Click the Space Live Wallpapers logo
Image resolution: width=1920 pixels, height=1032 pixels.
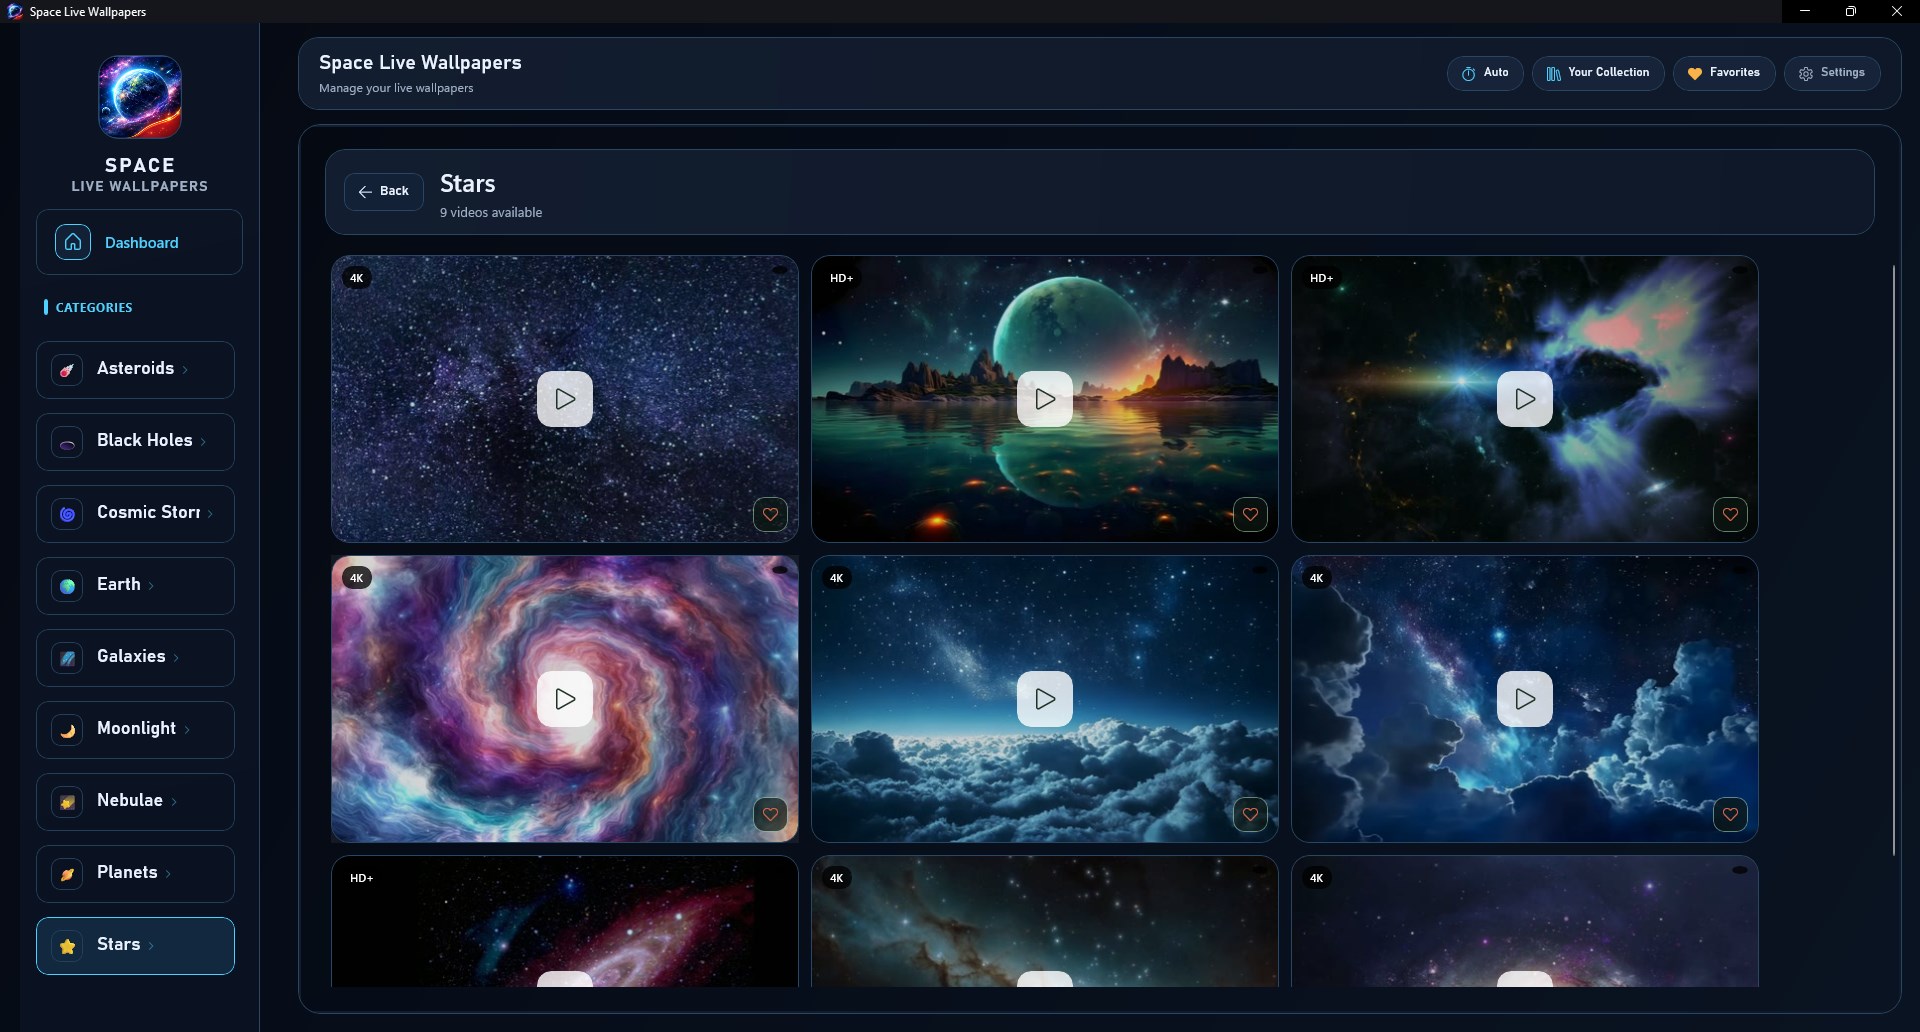tap(140, 97)
